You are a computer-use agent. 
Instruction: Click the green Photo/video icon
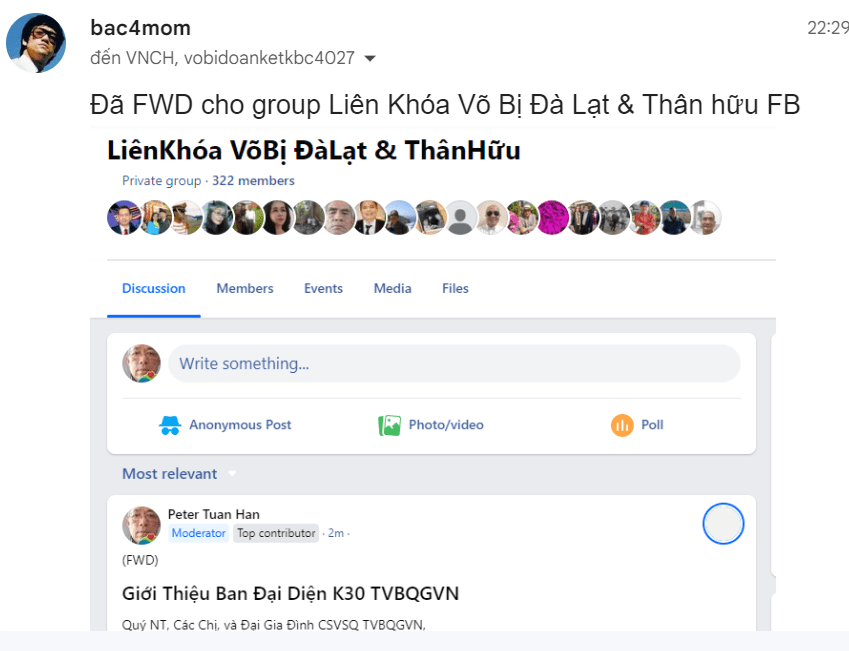click(x=389, y=425)
